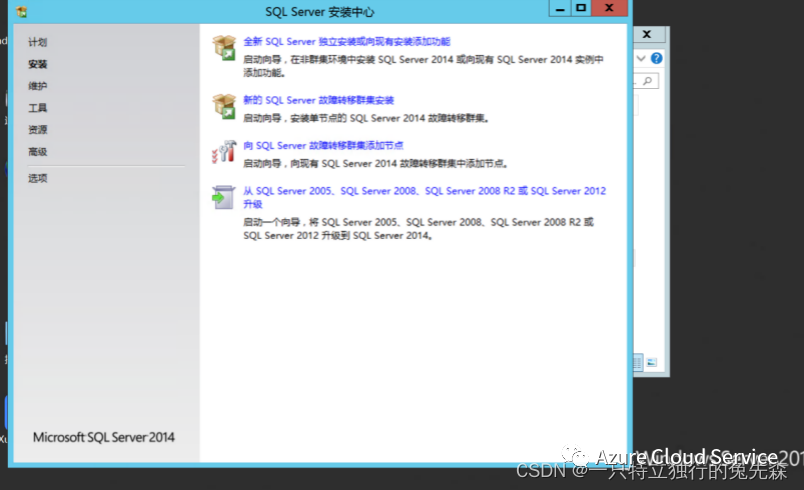Image resolution: width=804 pixels, height=490 pixels.
Task: Click link 新的 SQL Server 故障转移群集安装
Action: pos(318,100)
